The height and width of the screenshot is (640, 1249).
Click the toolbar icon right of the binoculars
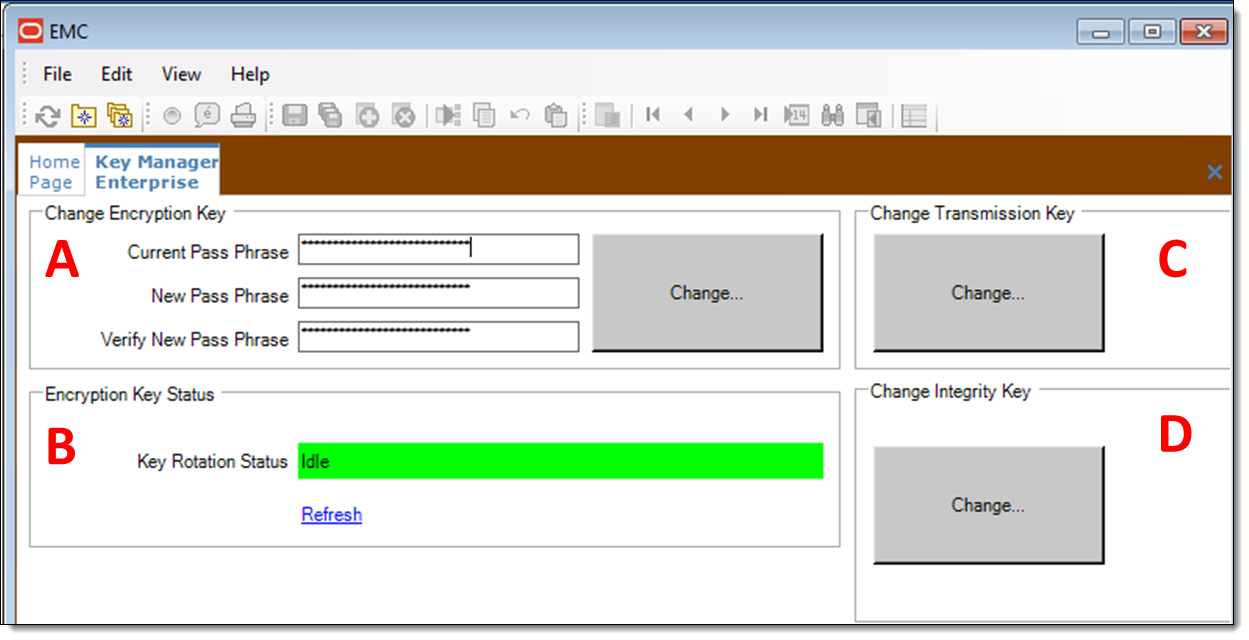(868, 116)
